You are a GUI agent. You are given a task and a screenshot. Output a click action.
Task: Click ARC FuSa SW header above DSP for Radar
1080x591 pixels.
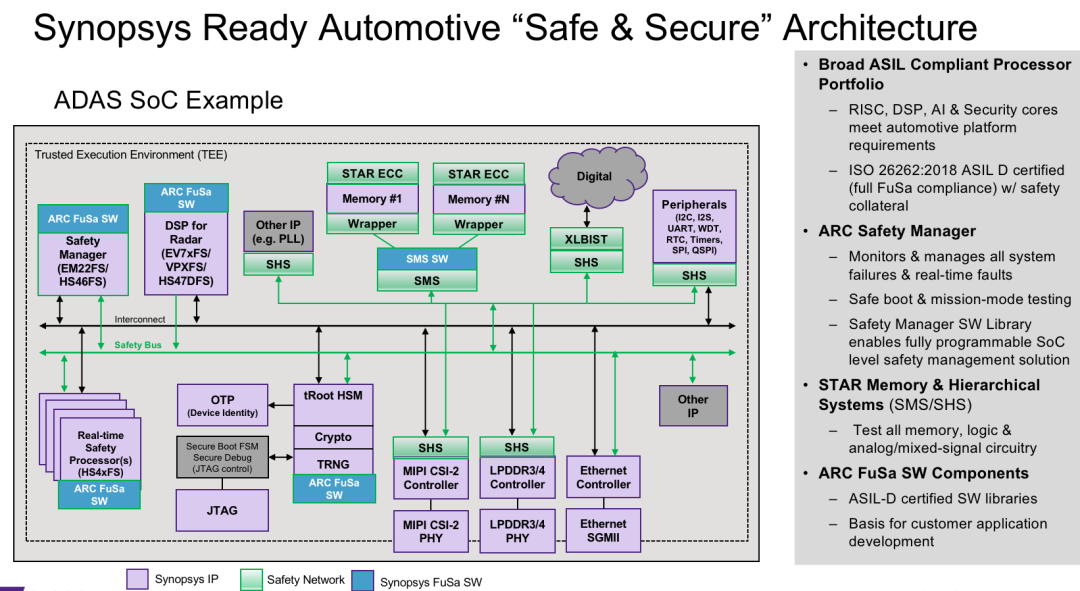pyautogui.click(x=186, y=198)
